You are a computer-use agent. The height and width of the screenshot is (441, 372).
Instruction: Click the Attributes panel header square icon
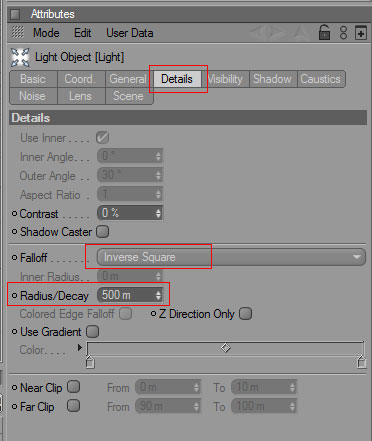click(15, 14)
